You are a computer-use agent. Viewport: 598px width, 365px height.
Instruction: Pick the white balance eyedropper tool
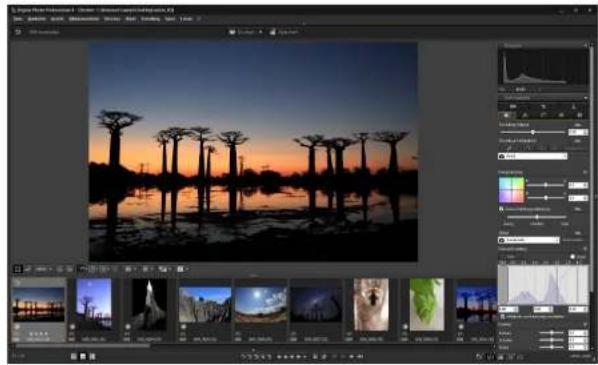tap(508, 148)
